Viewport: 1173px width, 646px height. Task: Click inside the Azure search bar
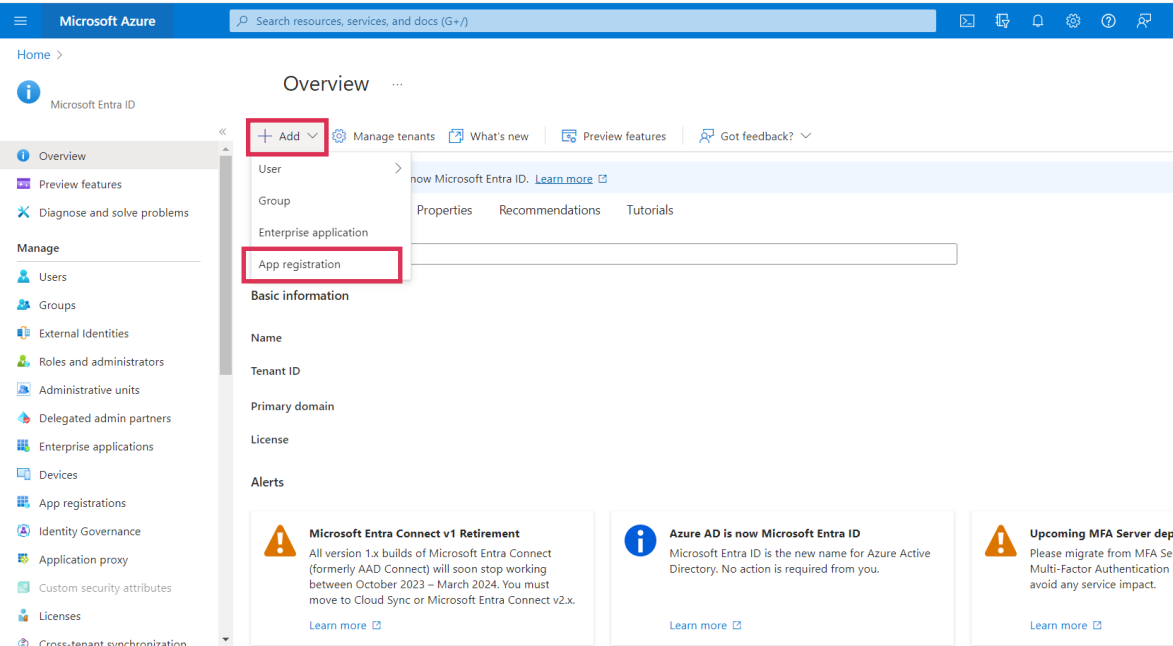(582, 20)
